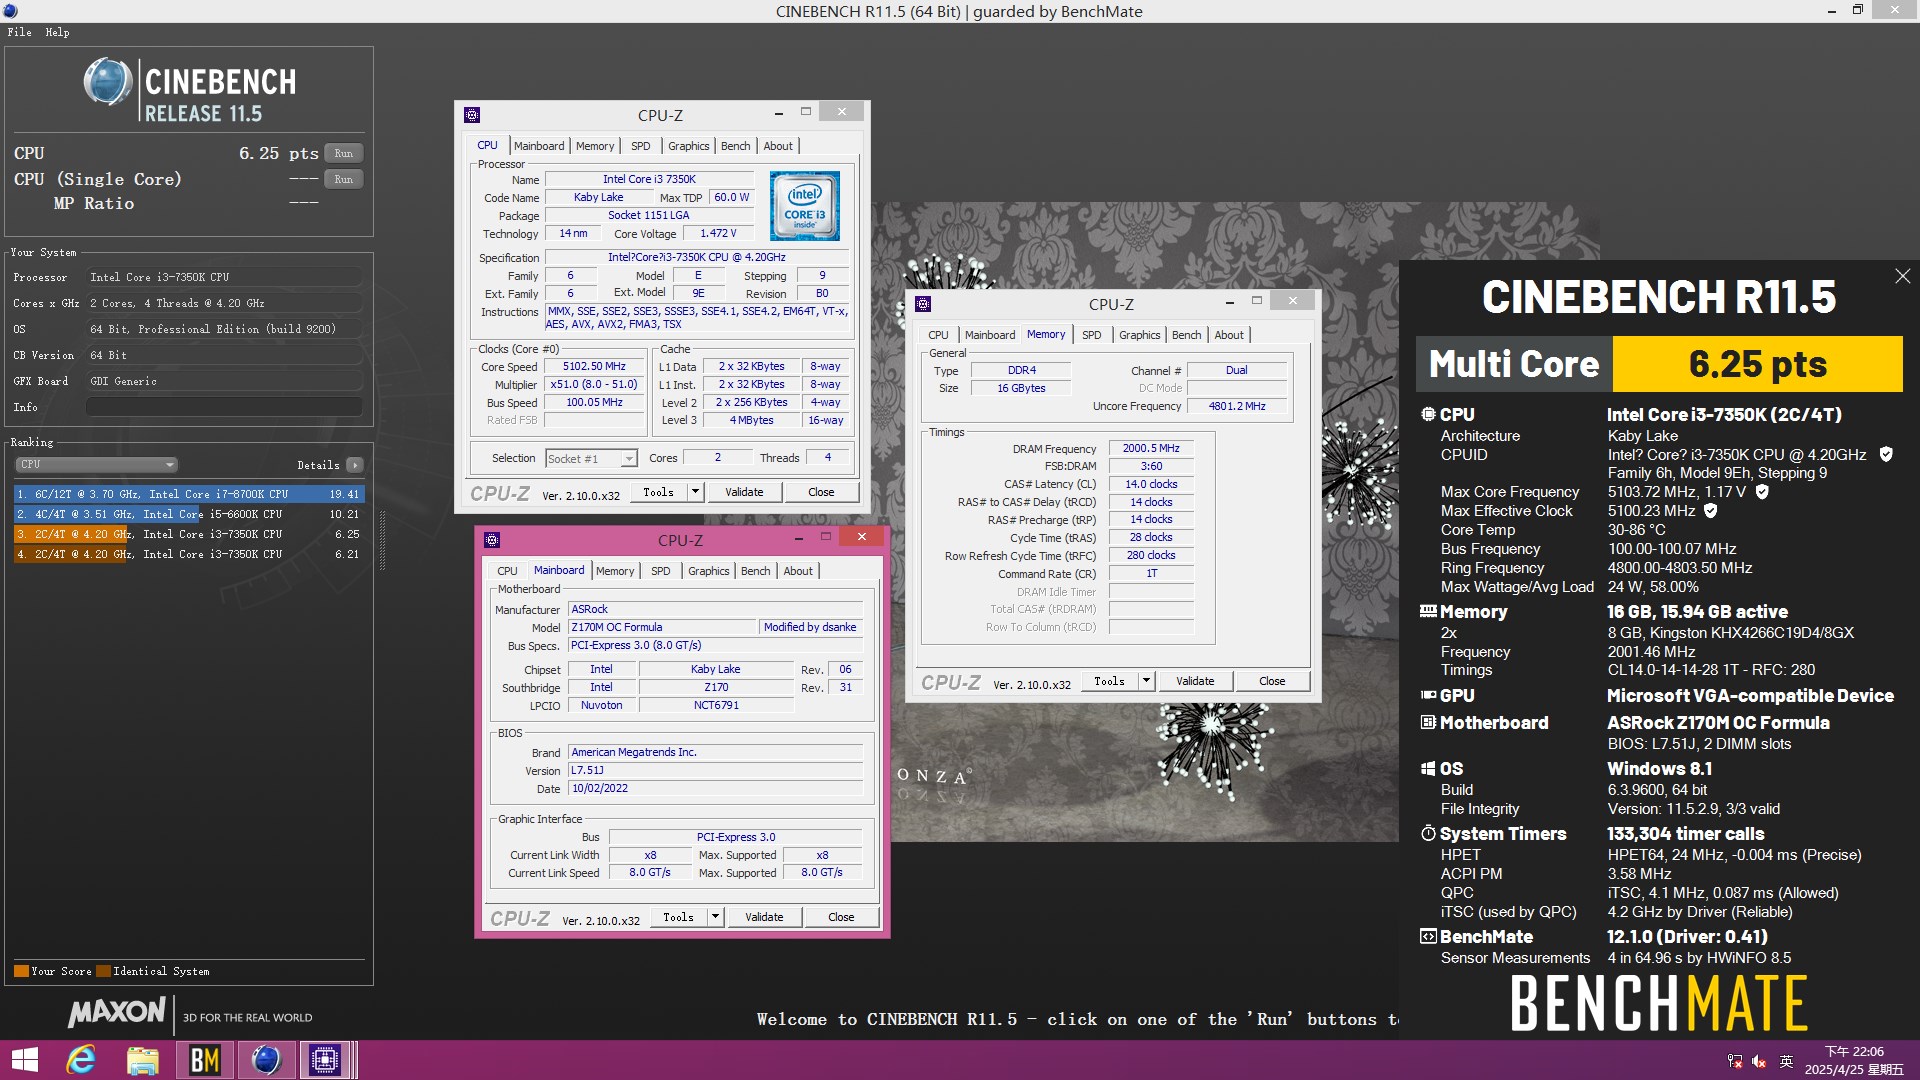
Task: Open the Help menu in Cinebench
Action: [x=57, y=32]
